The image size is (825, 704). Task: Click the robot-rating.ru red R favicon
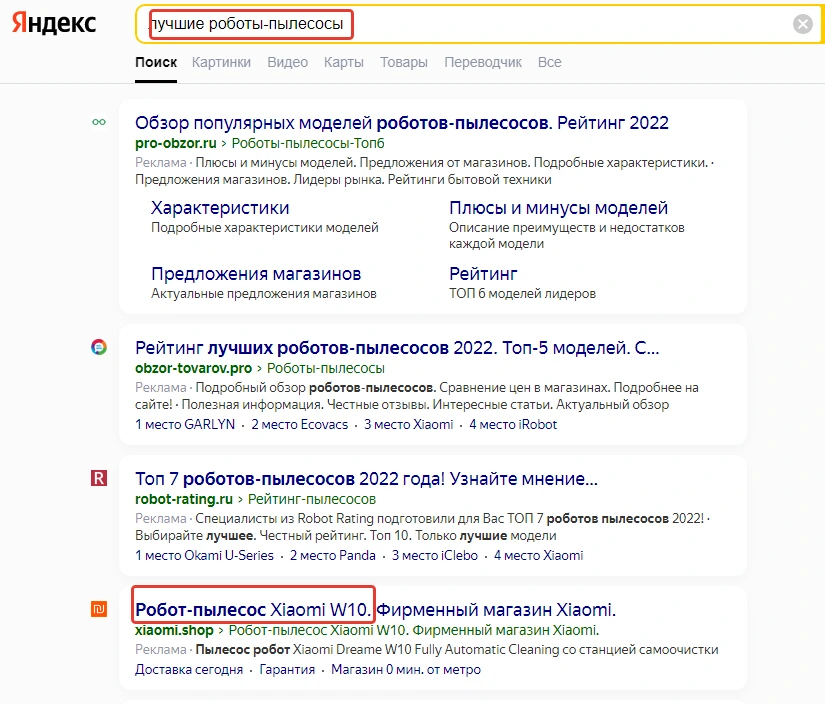click(99, 478)
